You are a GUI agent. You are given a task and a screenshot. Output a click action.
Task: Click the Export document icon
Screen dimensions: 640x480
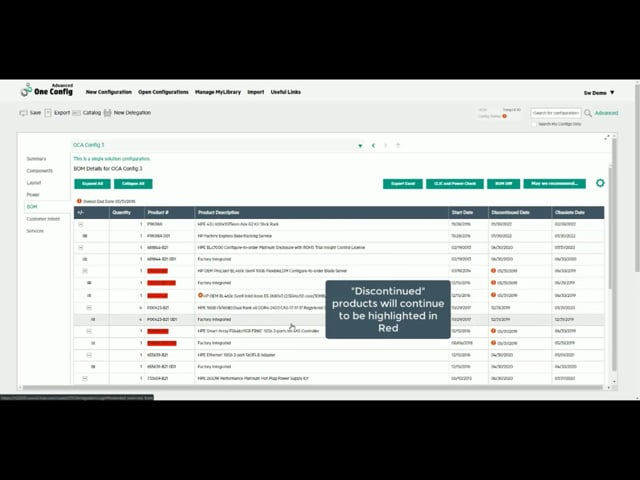[x=48, y=113]
